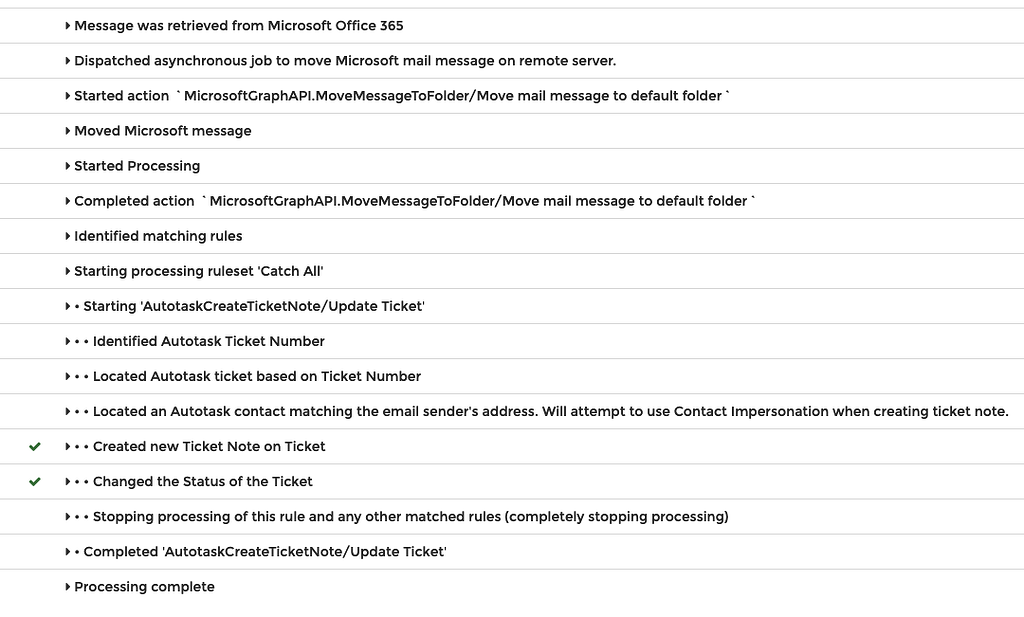
Task: Click the green checkmark beside 'Created new Ticket Note on Ticket'
Action: (x=35, y=446)
